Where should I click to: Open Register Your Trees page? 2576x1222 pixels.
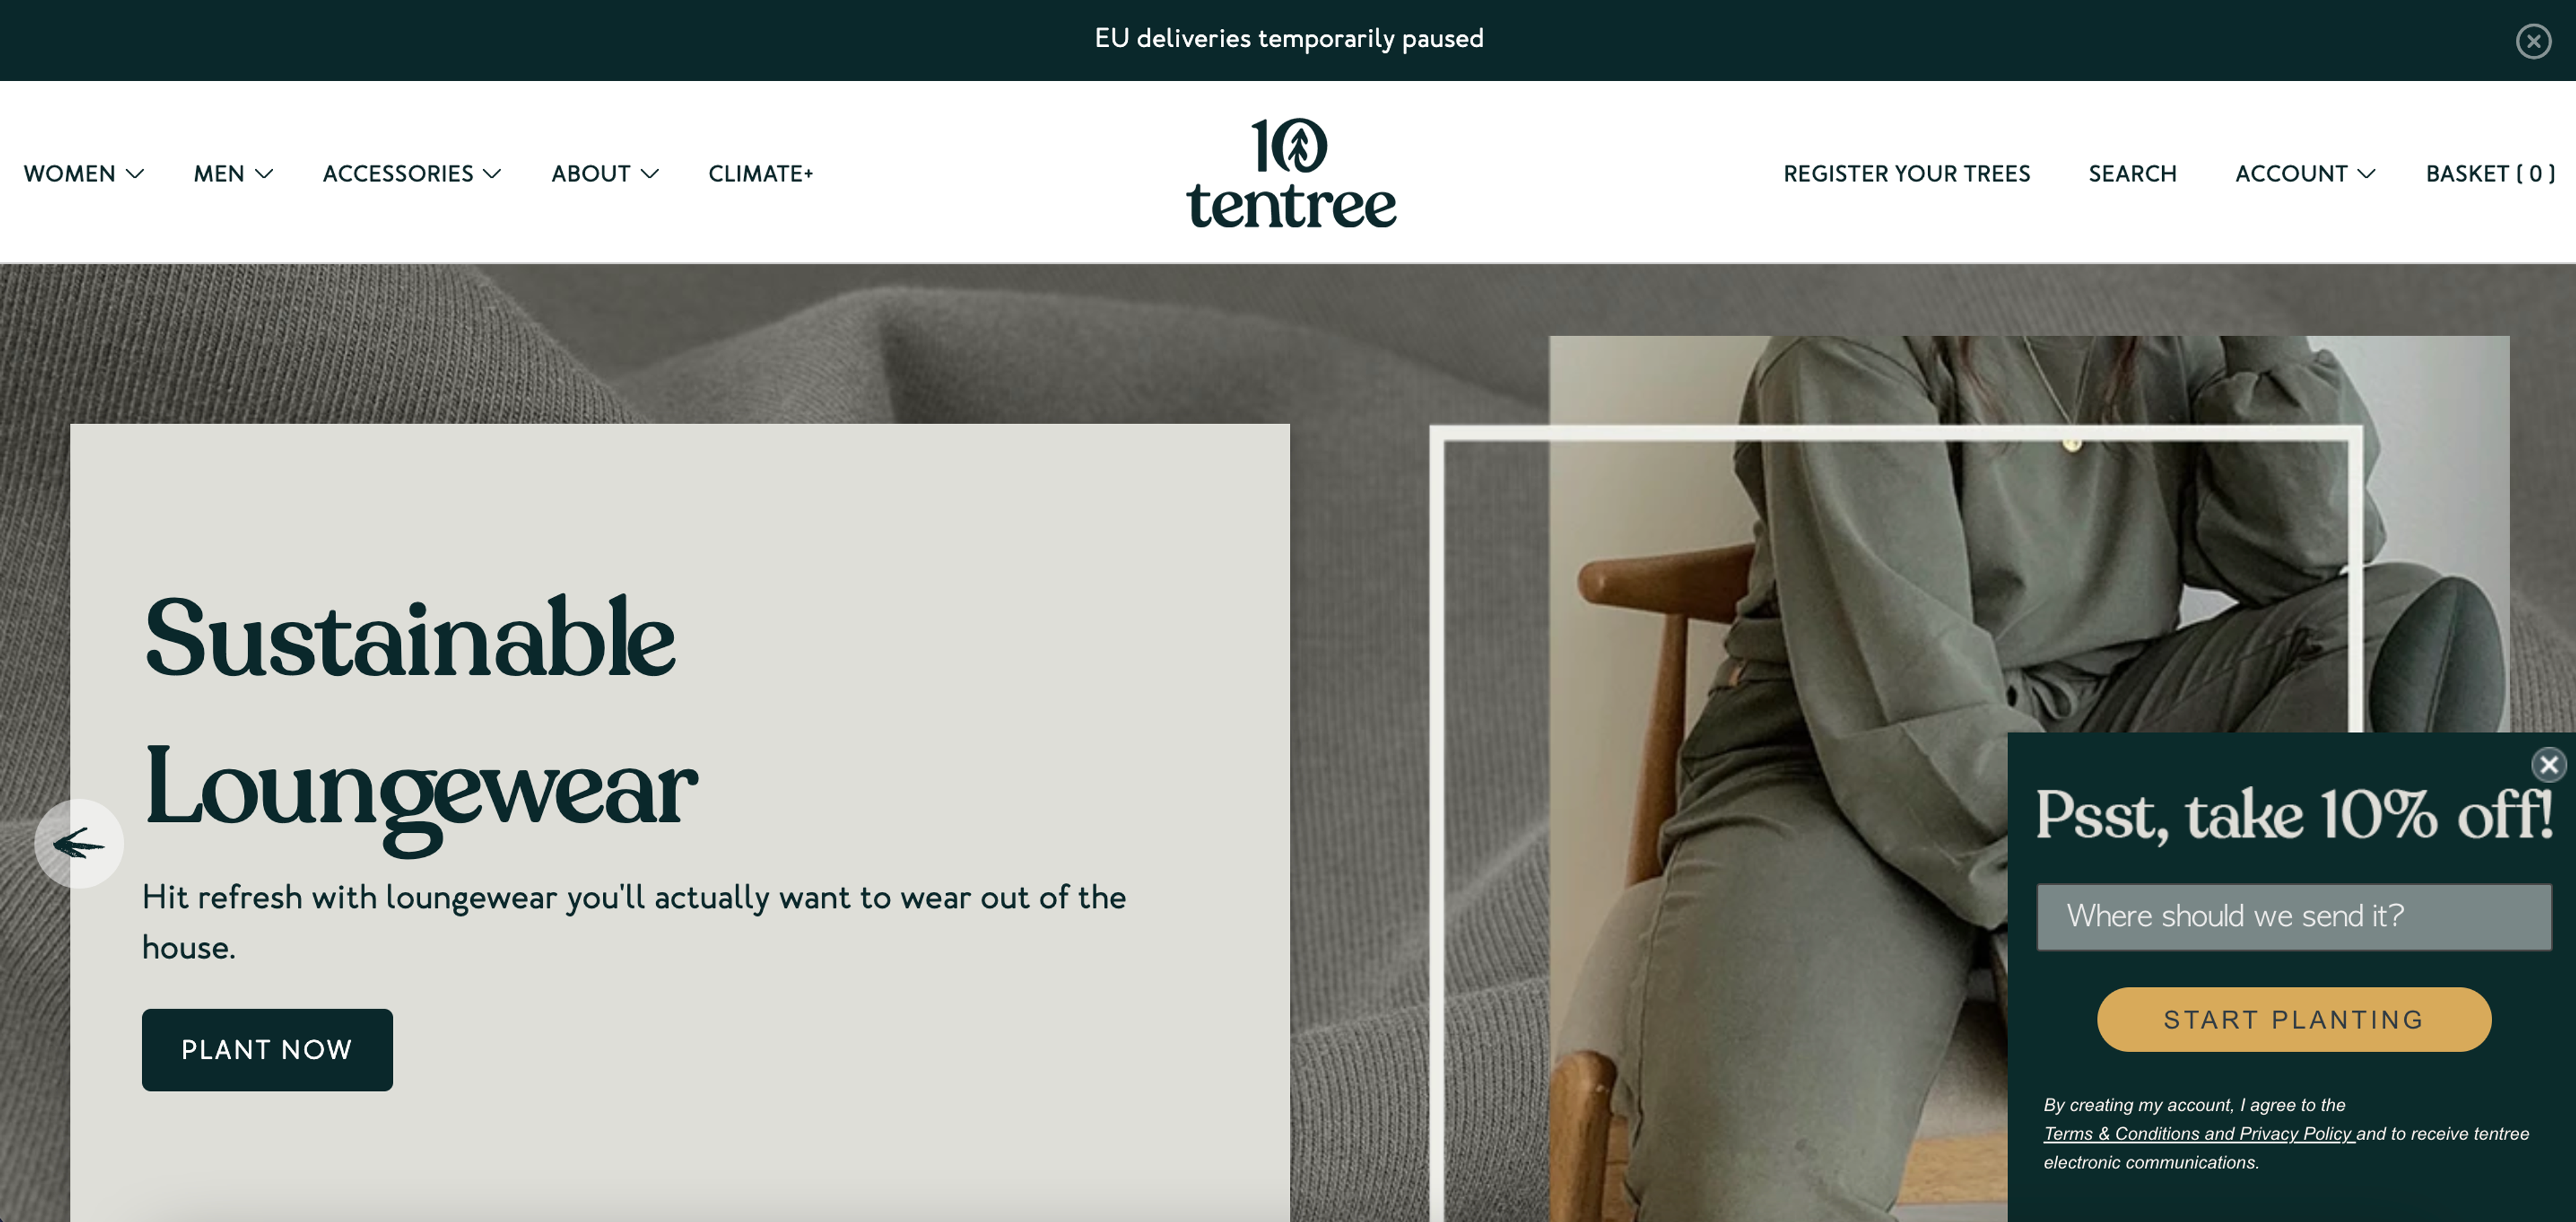tap(1906, 174)
